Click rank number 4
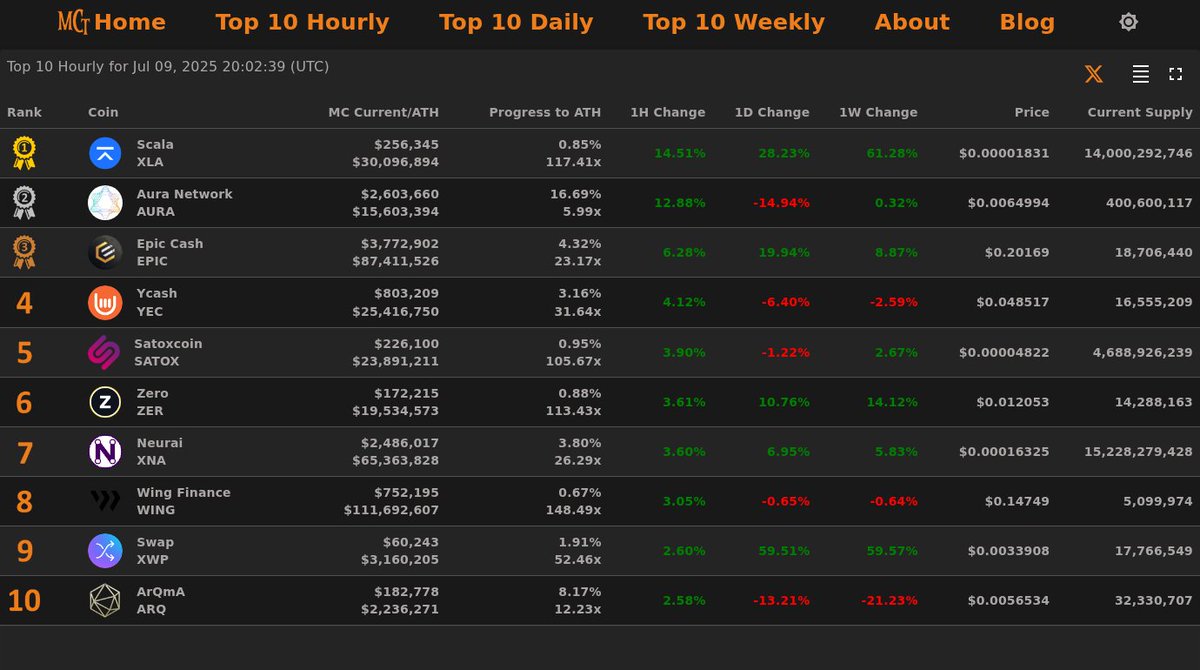1200x670 pixels. click(x=24, y=303)
